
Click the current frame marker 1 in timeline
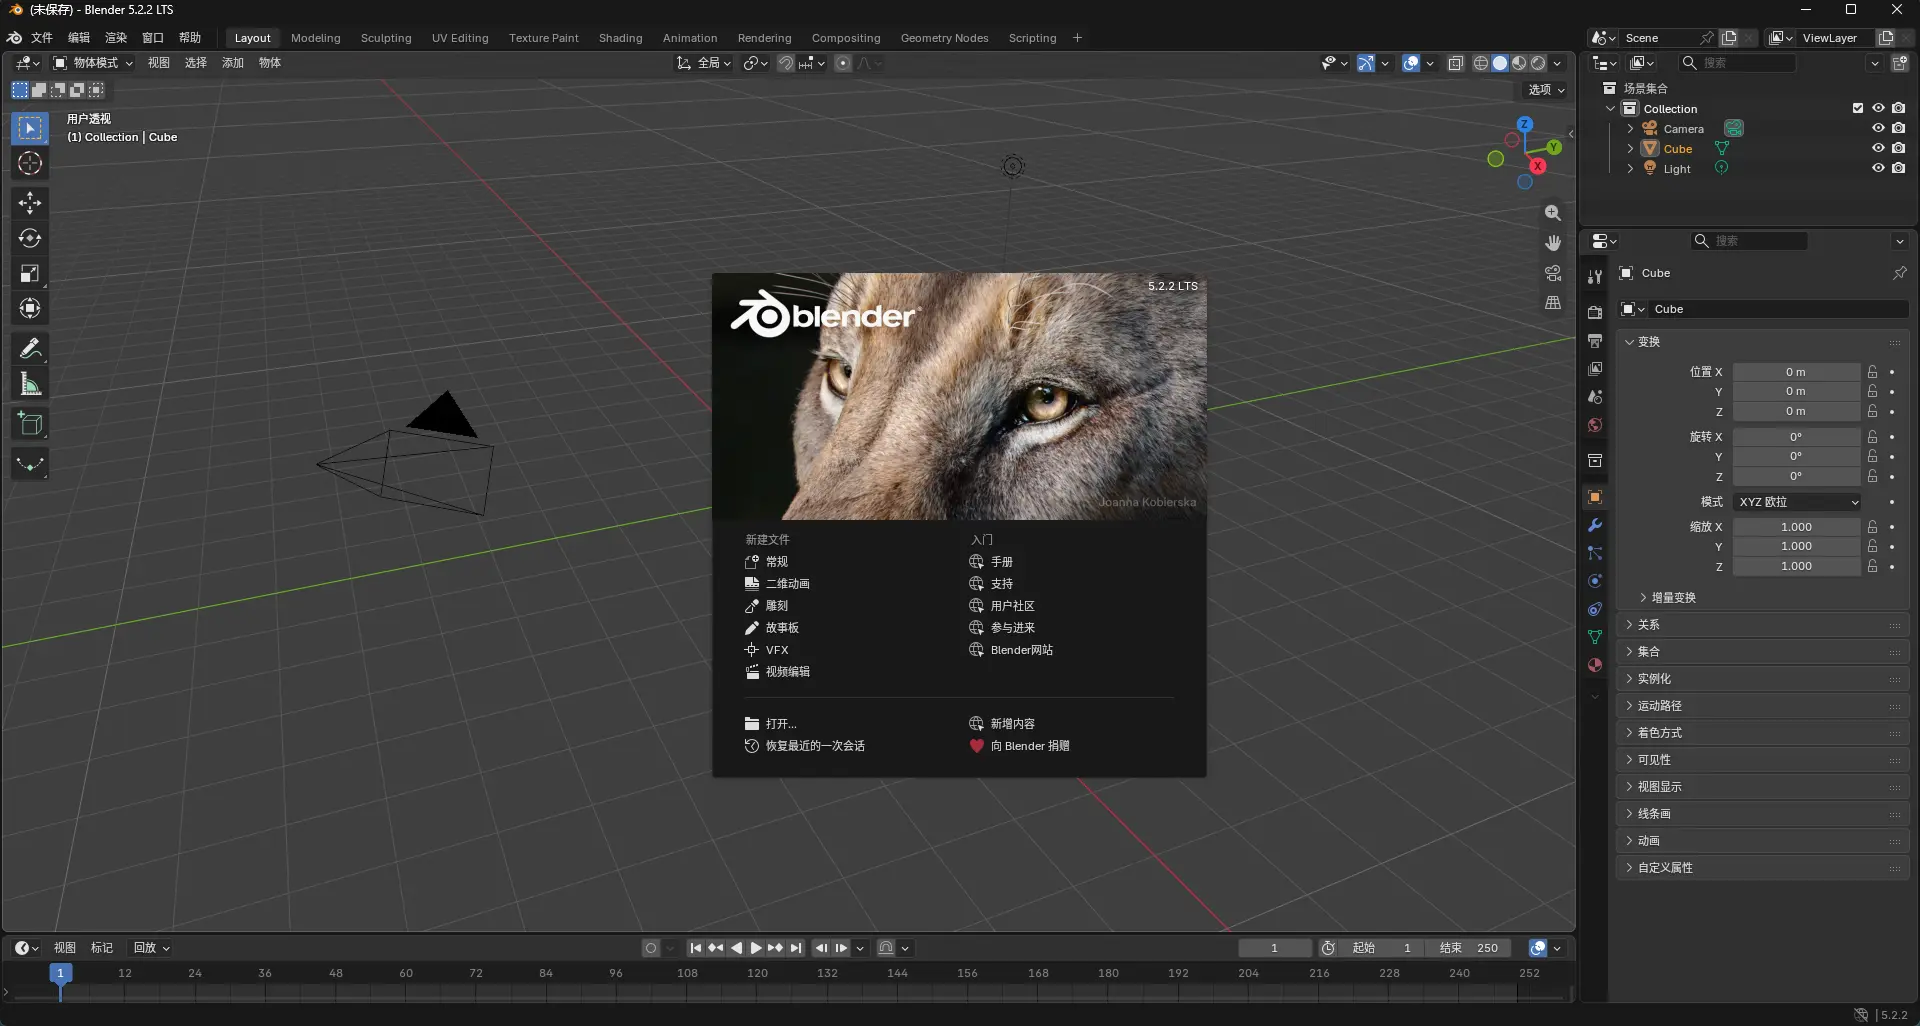point(60,973)
